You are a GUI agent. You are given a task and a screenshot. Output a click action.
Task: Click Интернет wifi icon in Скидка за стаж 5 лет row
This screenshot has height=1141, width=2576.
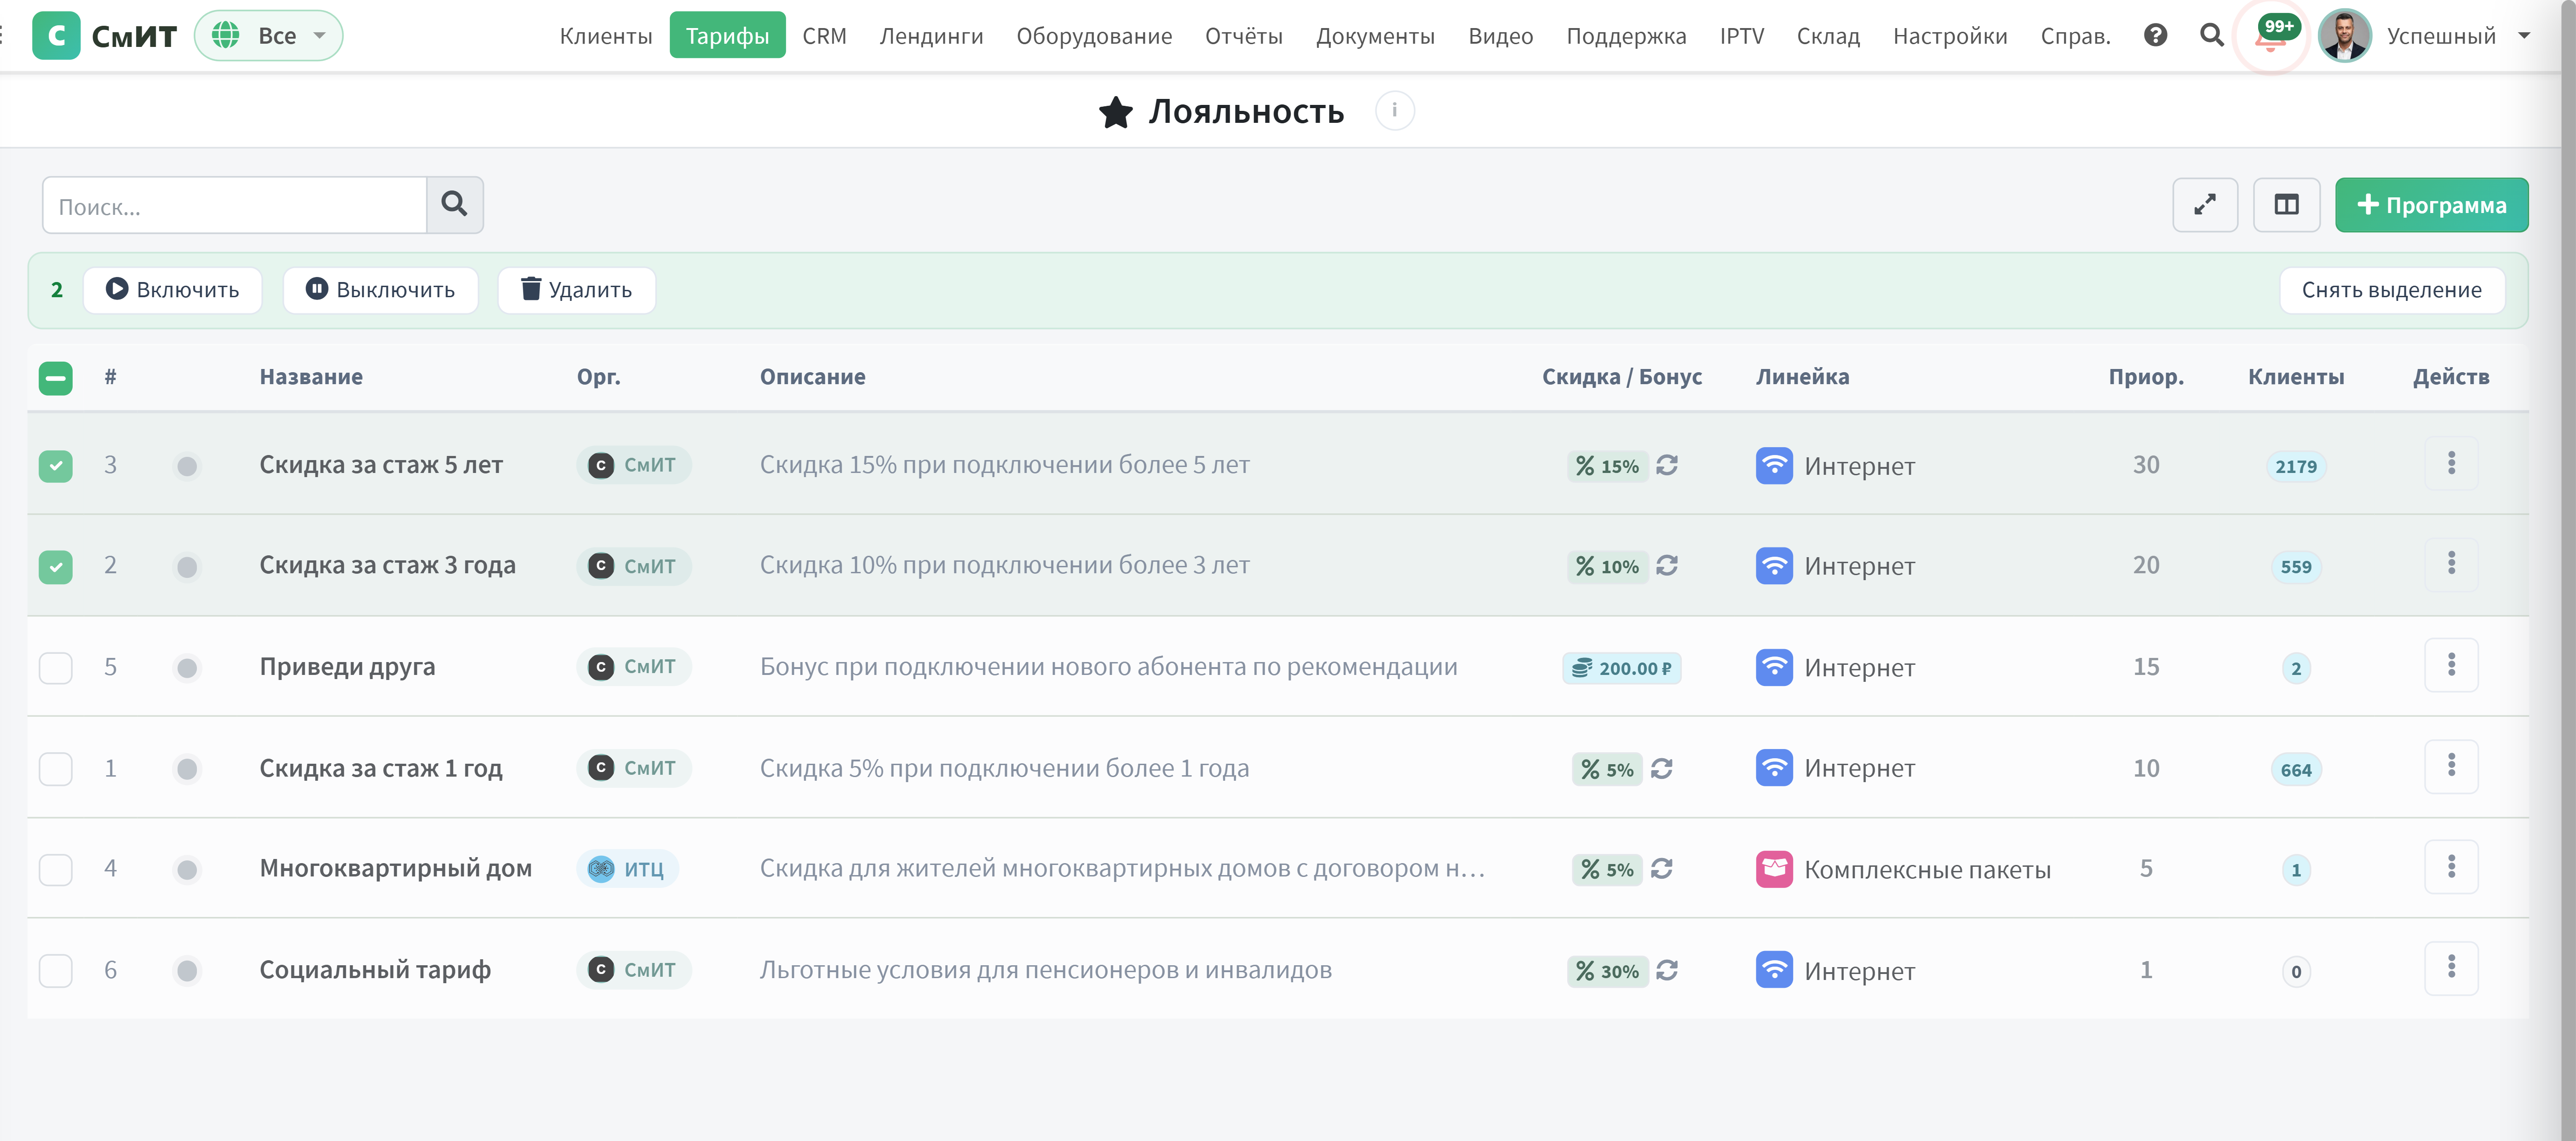1774,465
